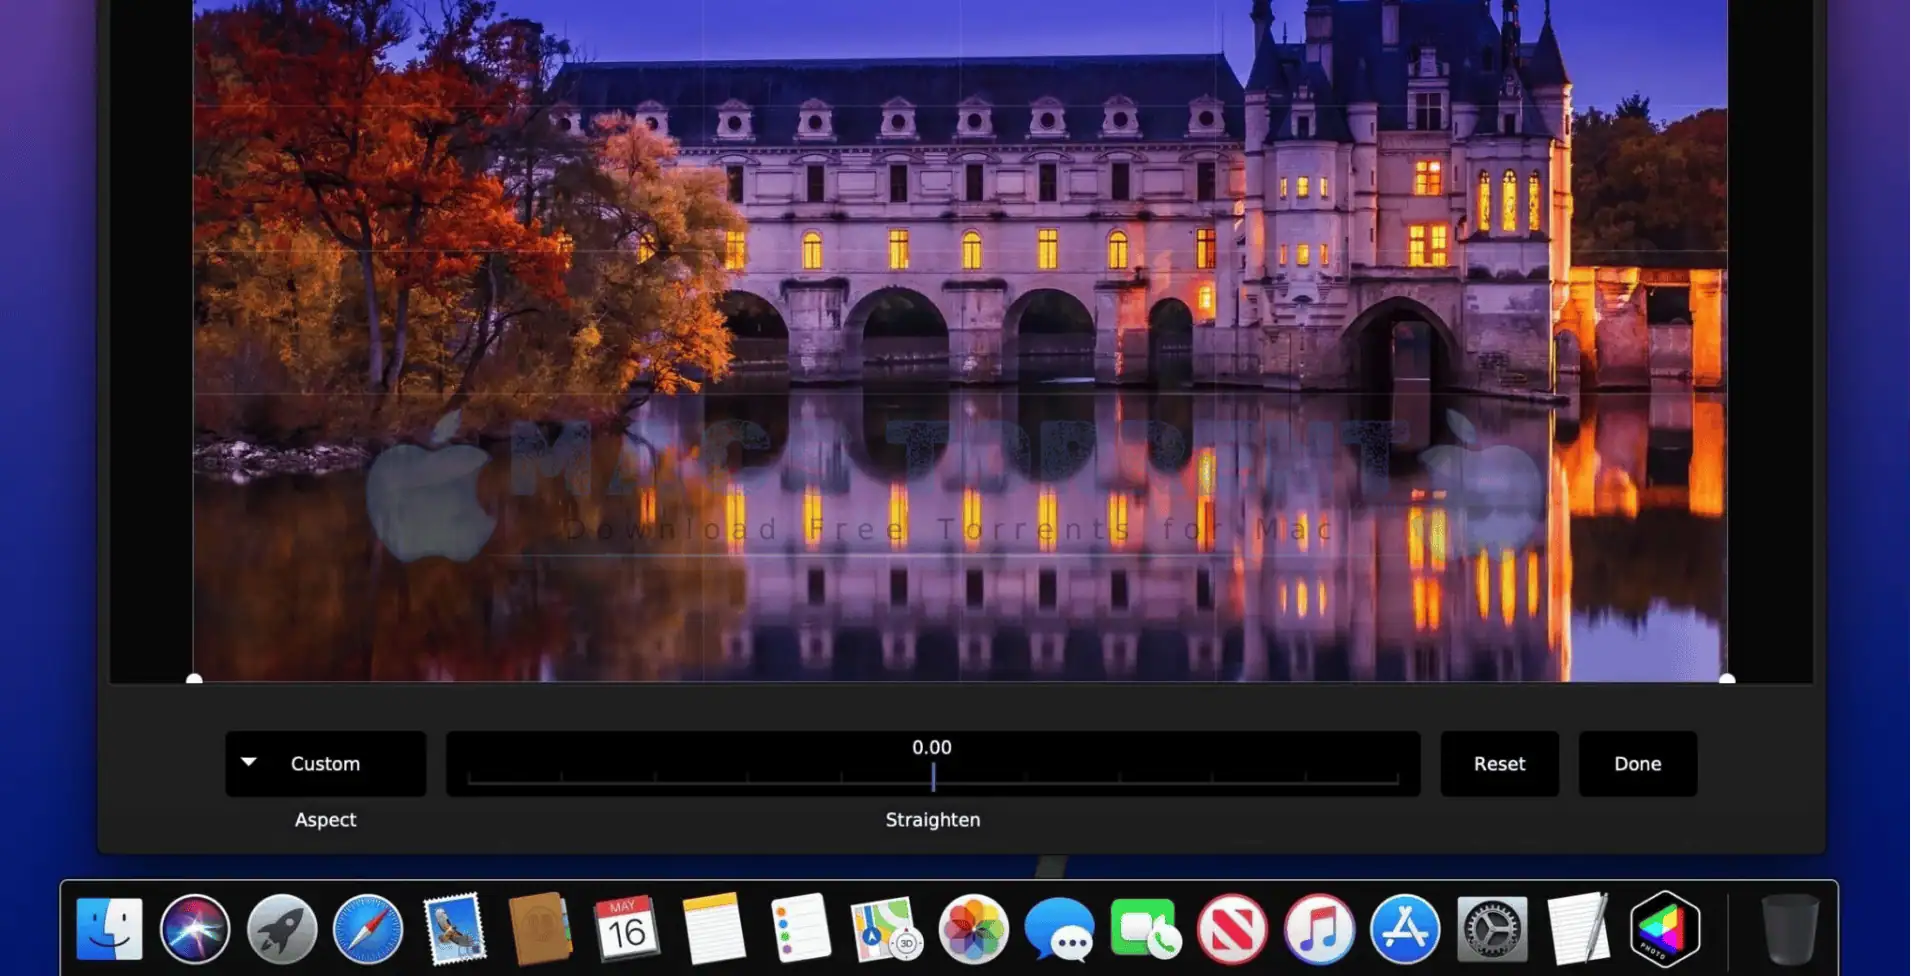Open Finder from the dock
This screenshot has height=976, width=1911.
pyautogui.click(x=109, y=929)
